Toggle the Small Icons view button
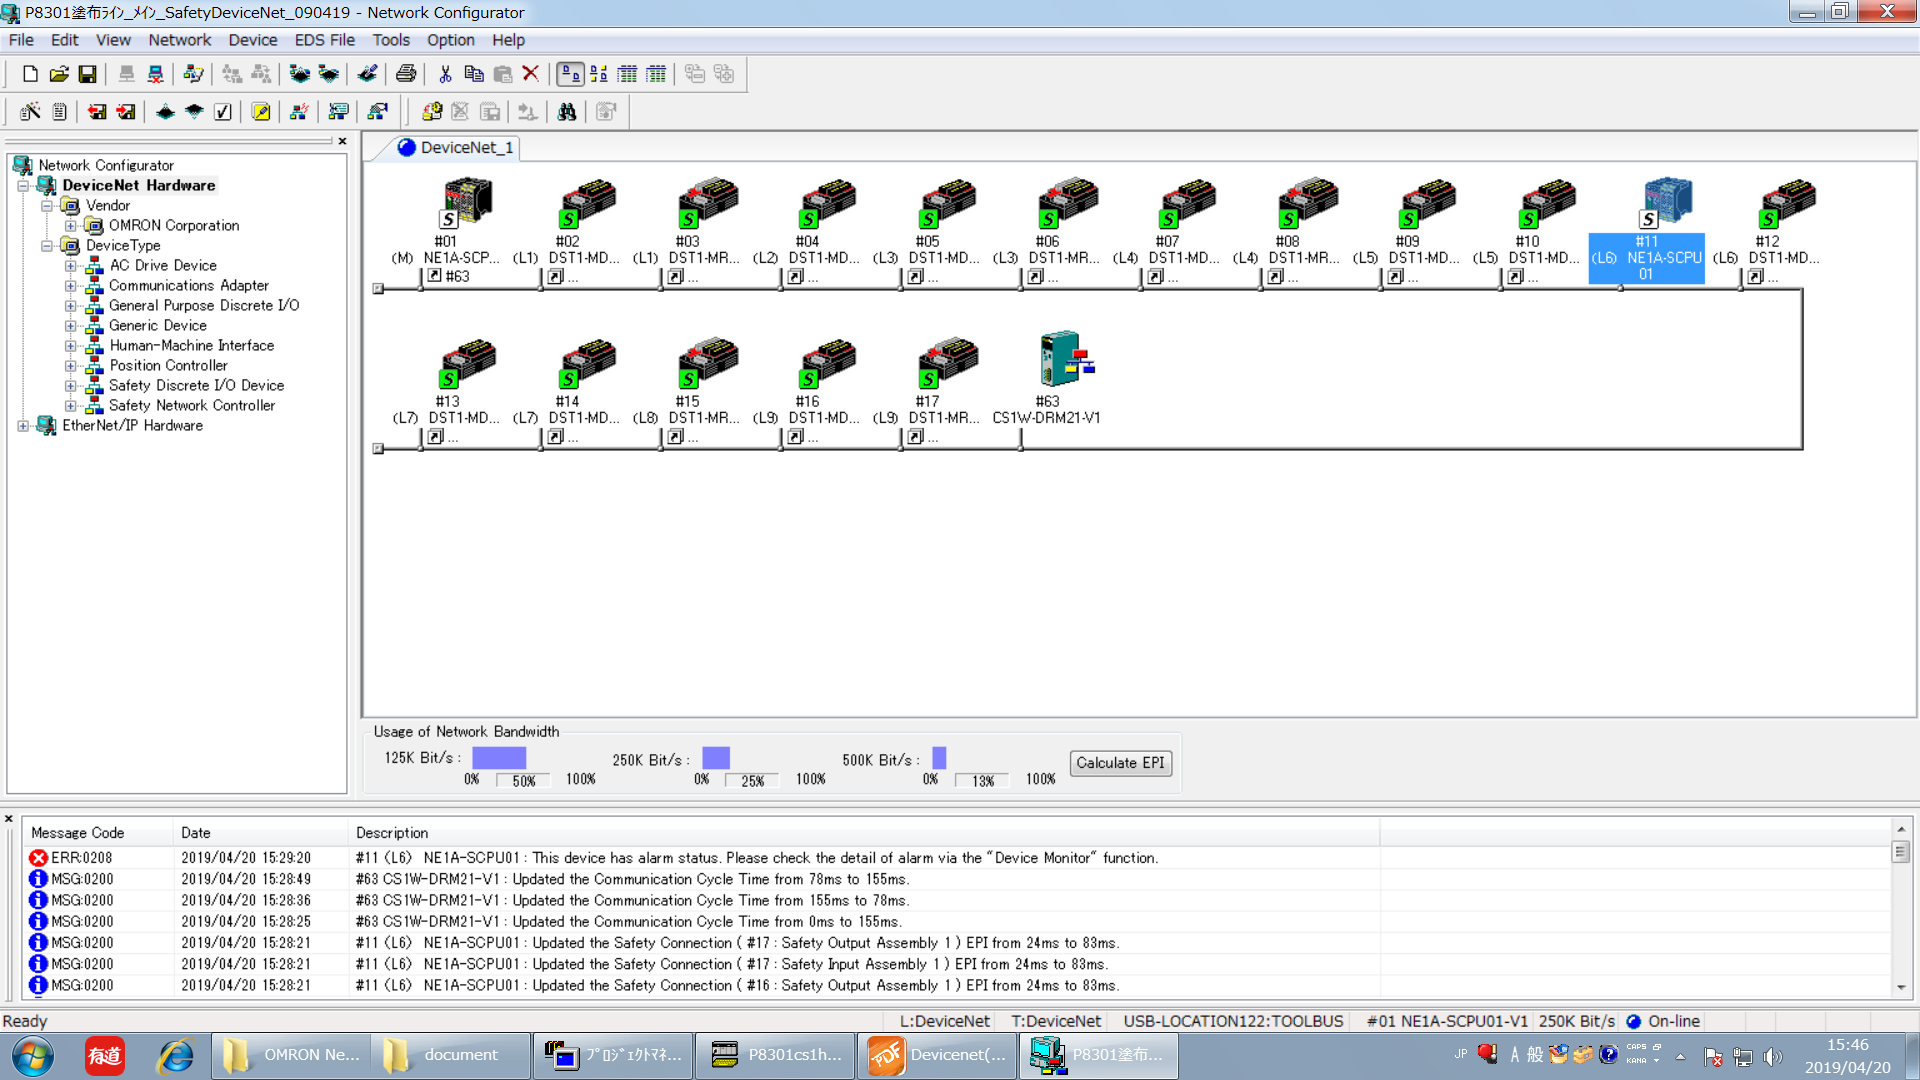Screen dimensions: 1920x1080 click(599, 74)
